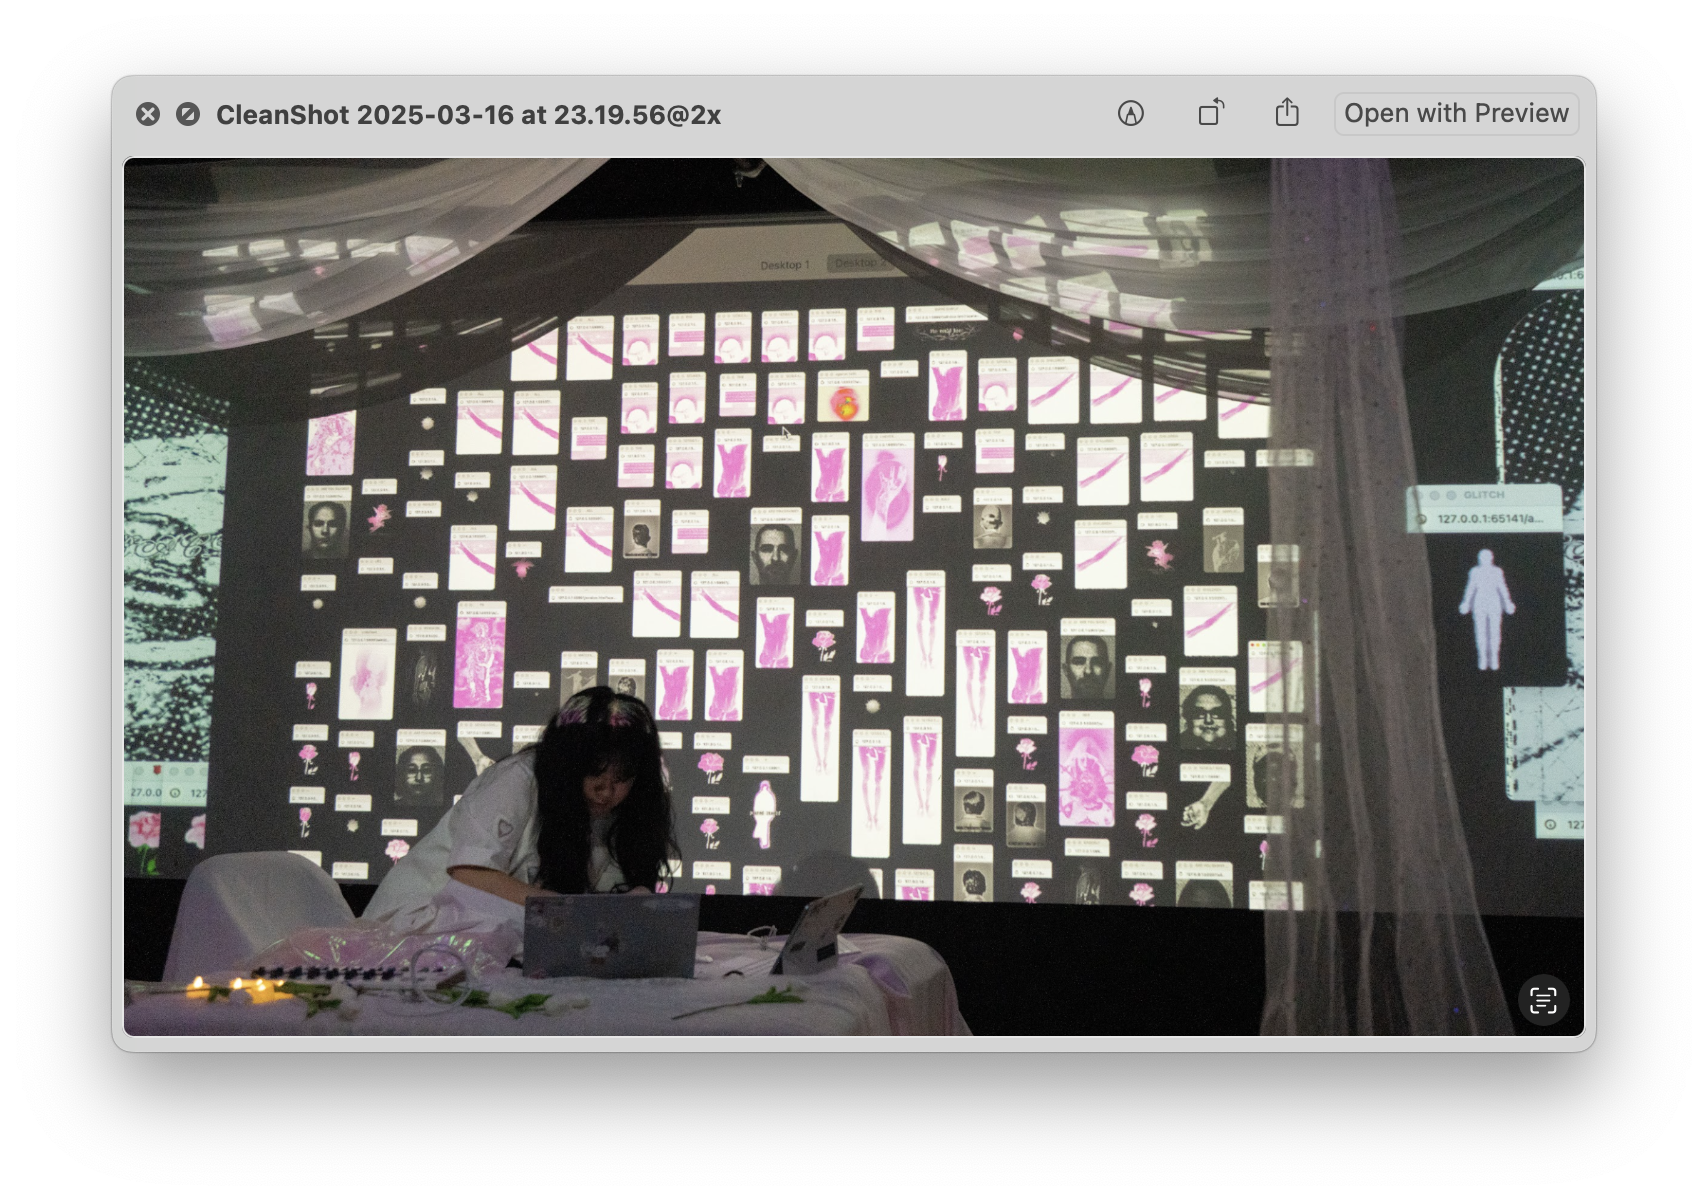Toggle Live Text detection icon on photo

(x=1543, y=1000)
